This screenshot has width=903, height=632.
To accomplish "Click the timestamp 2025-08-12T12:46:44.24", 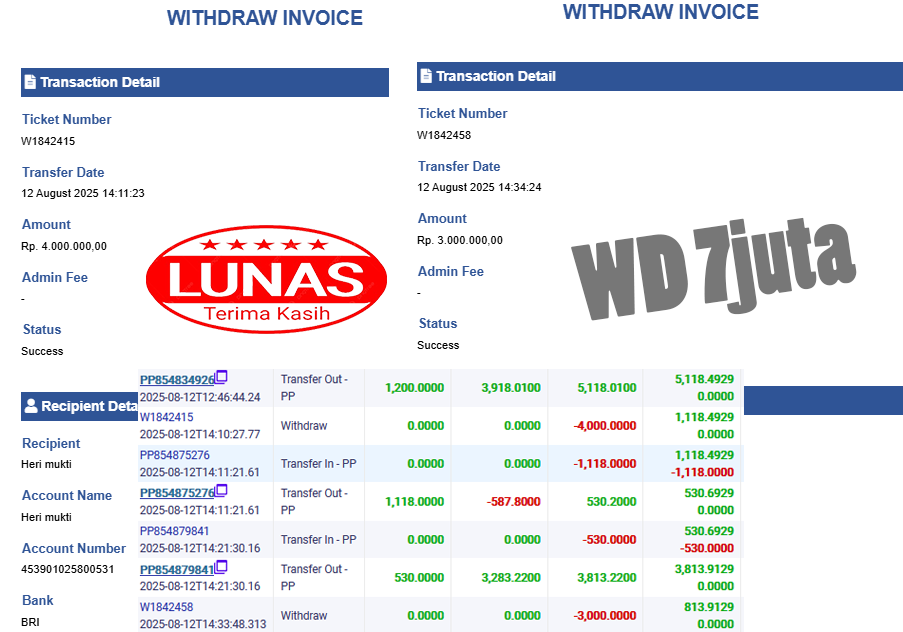I will click(x=200, y=397).
